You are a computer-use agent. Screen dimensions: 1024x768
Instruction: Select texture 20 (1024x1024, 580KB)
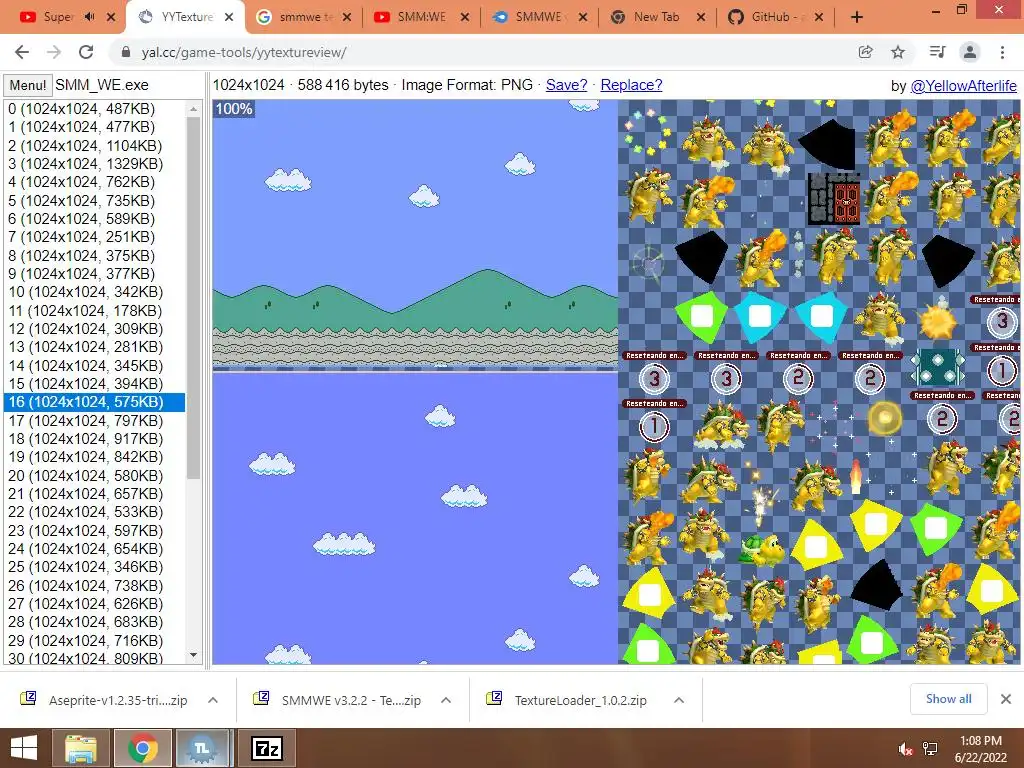95,475
